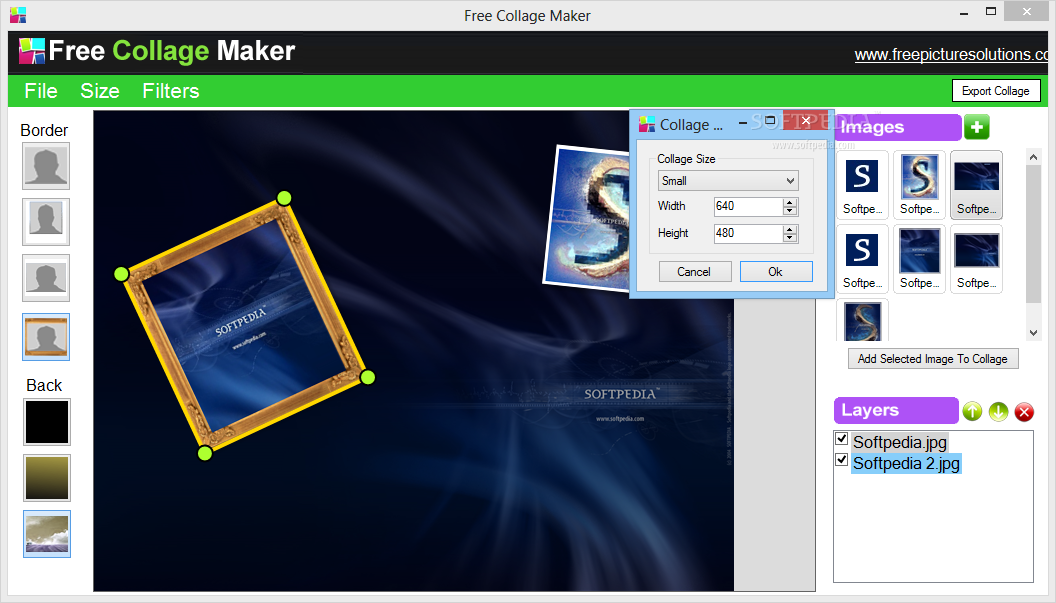Select the Softpedia.jpg layer name

point(900,442)
